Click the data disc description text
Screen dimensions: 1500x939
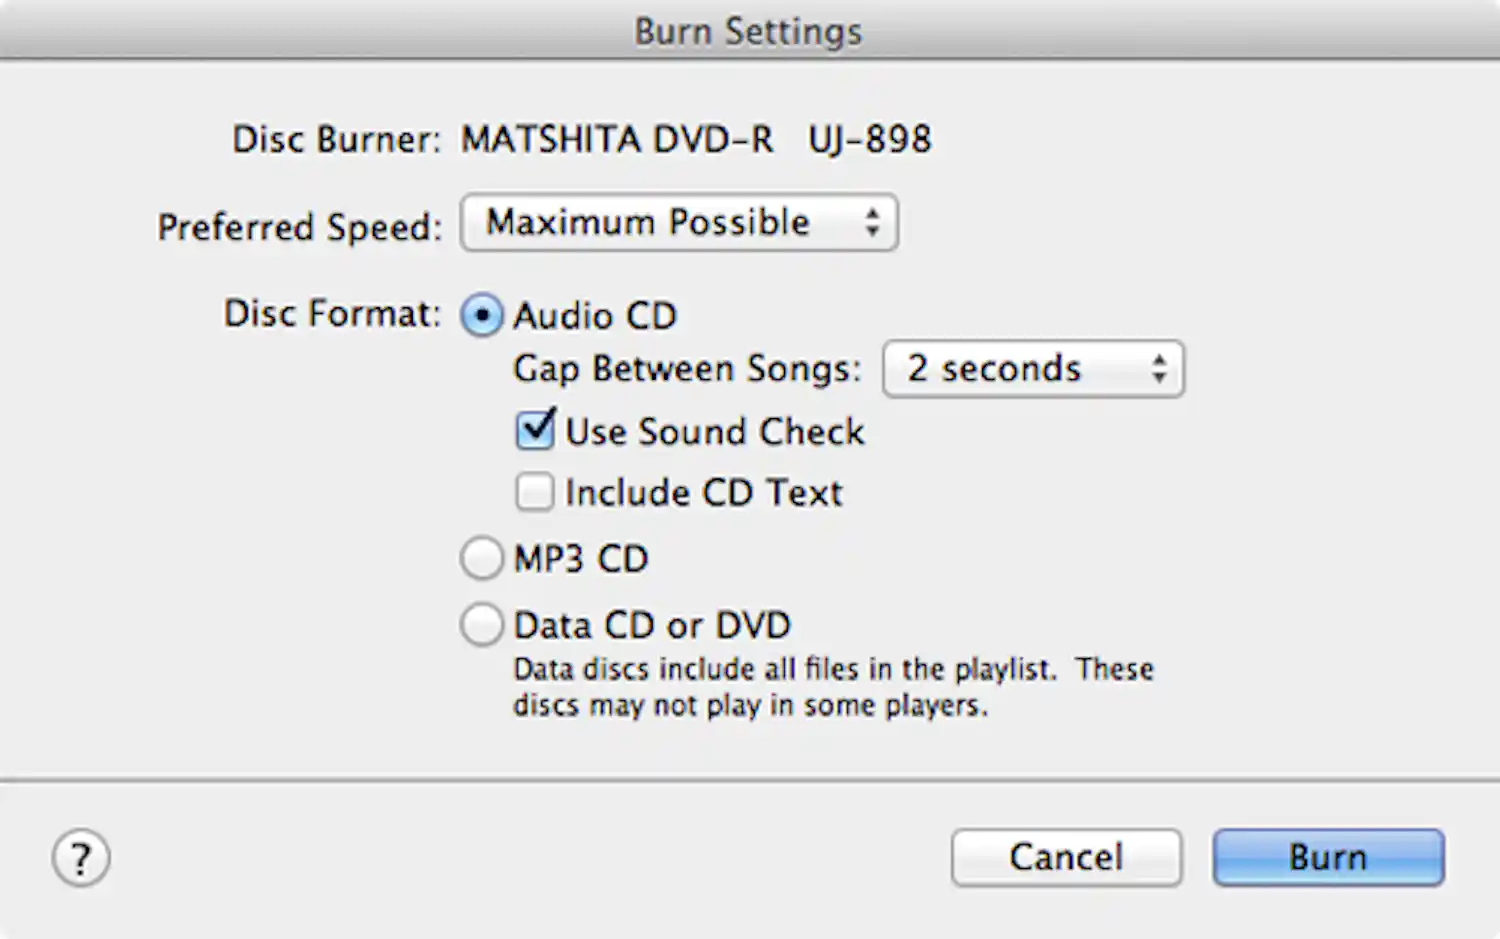click(x=833, y=686)
